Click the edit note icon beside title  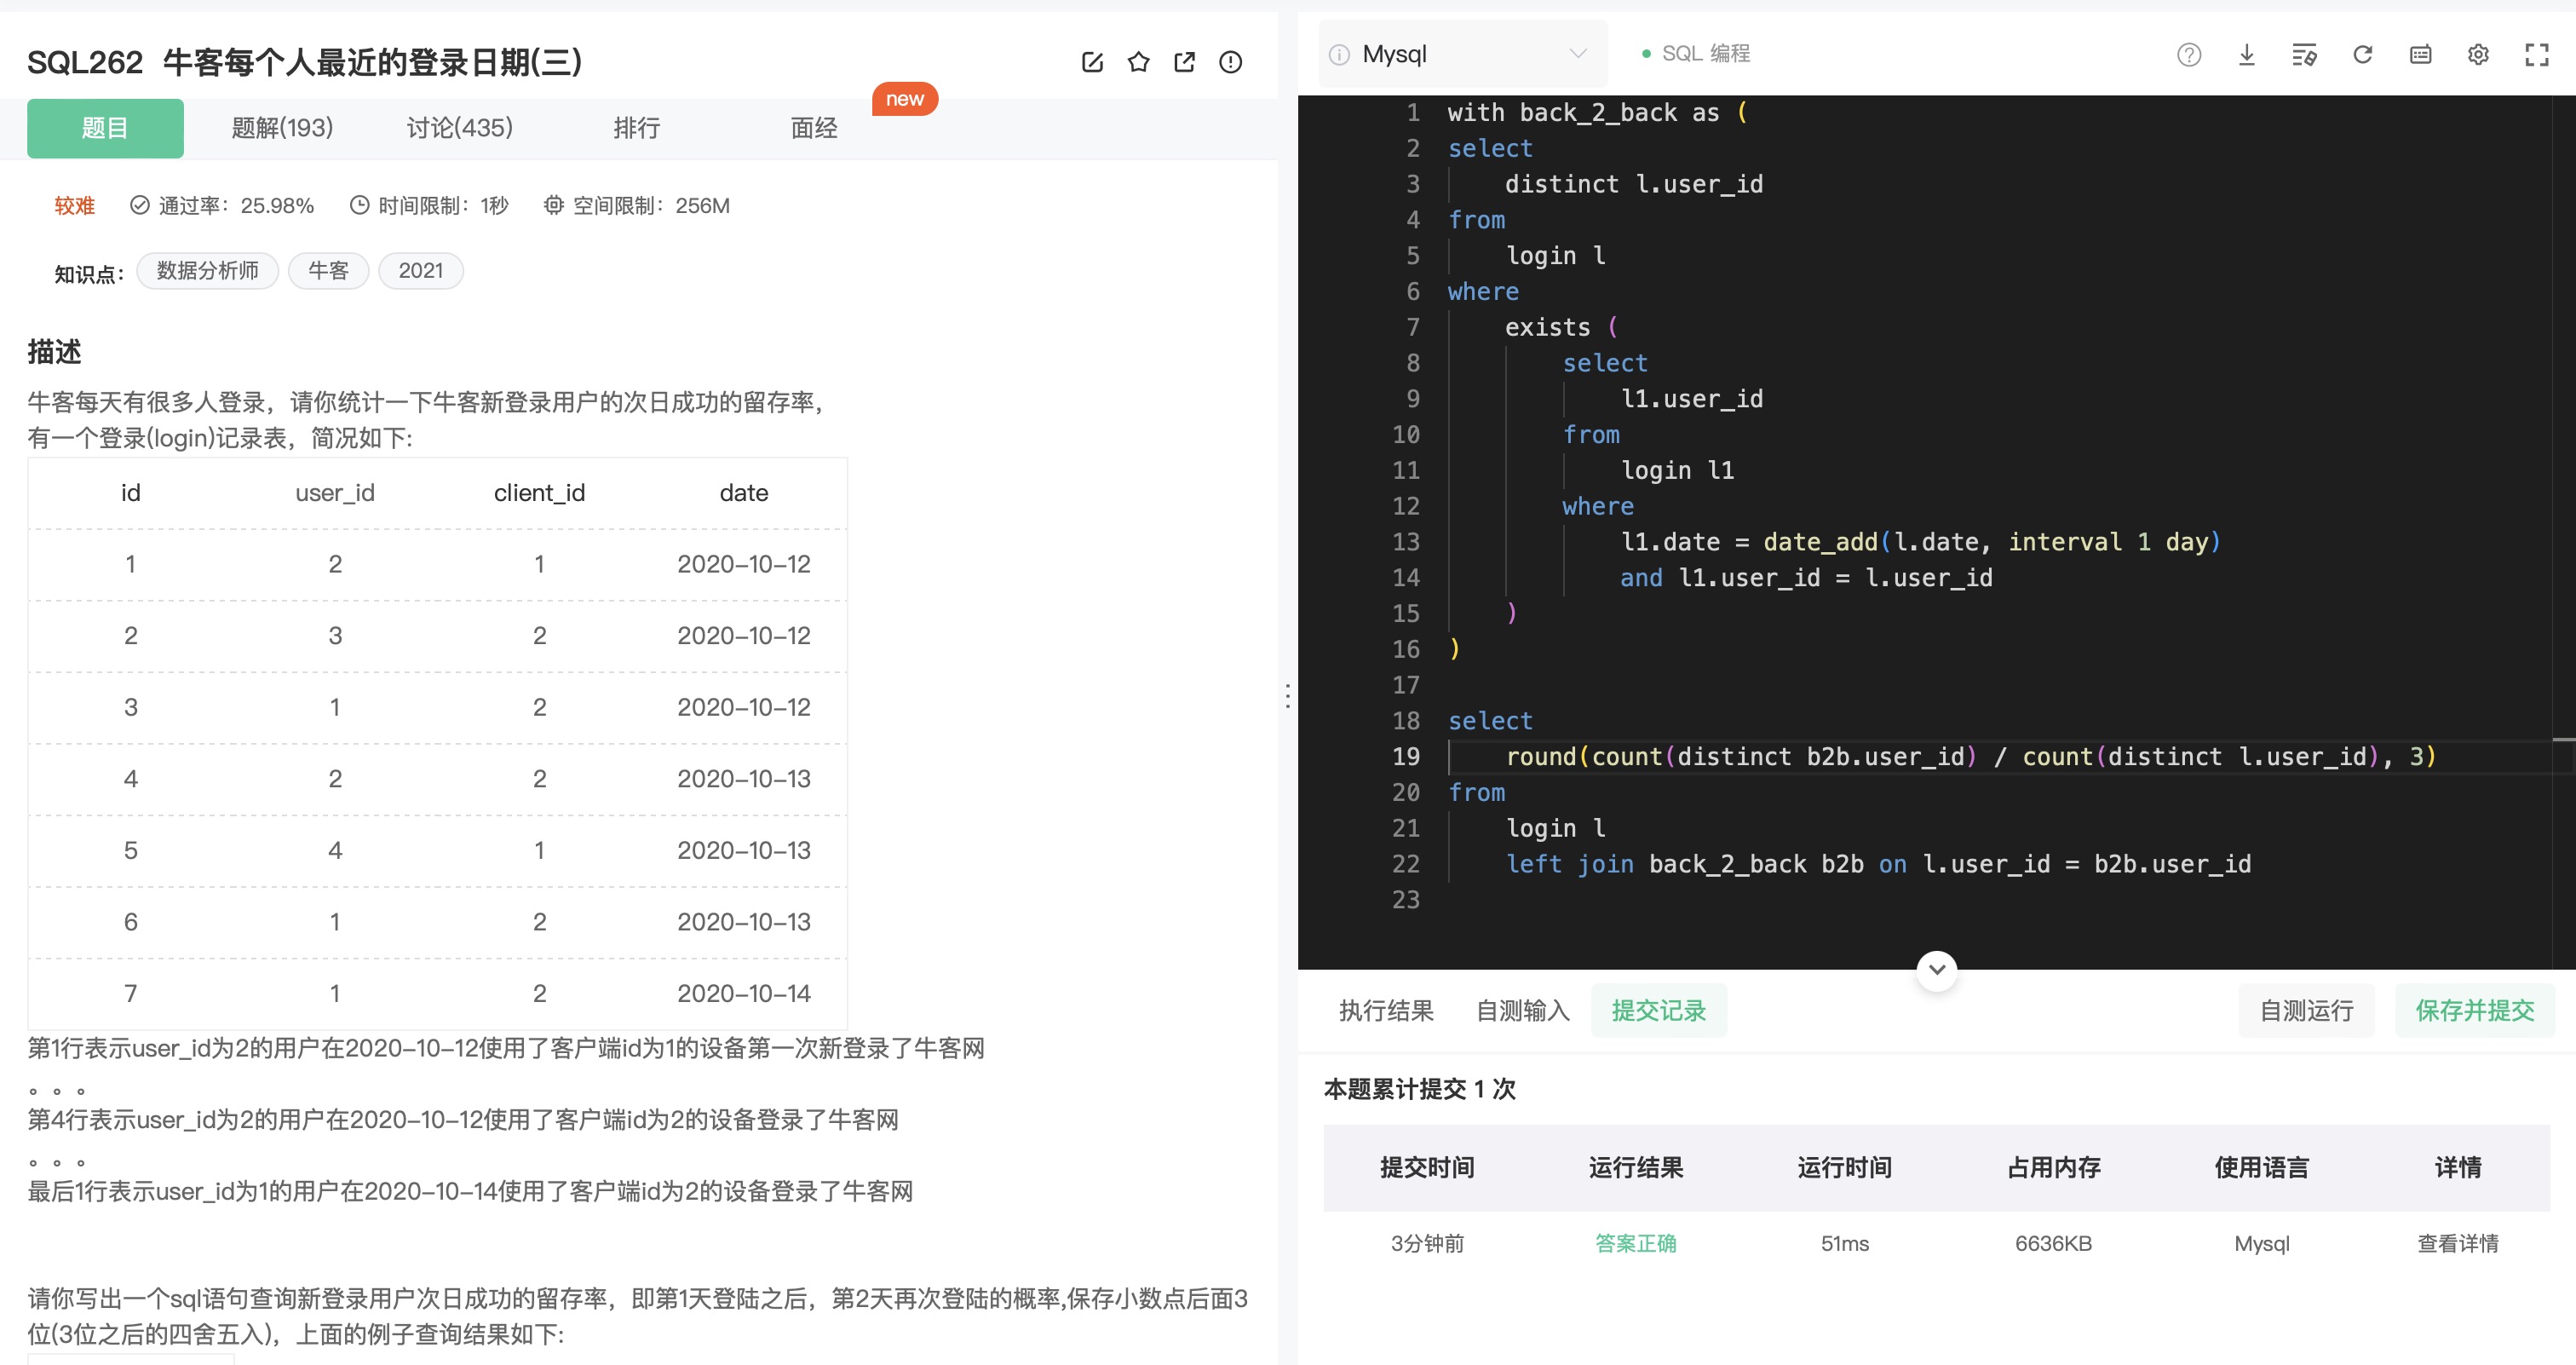(x=1092, y=62)
